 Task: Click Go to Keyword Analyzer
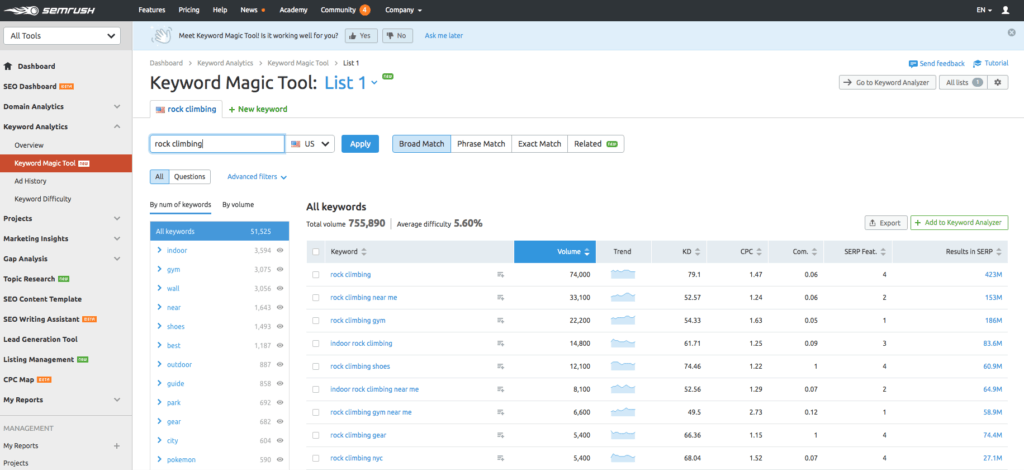click(888, 82)
